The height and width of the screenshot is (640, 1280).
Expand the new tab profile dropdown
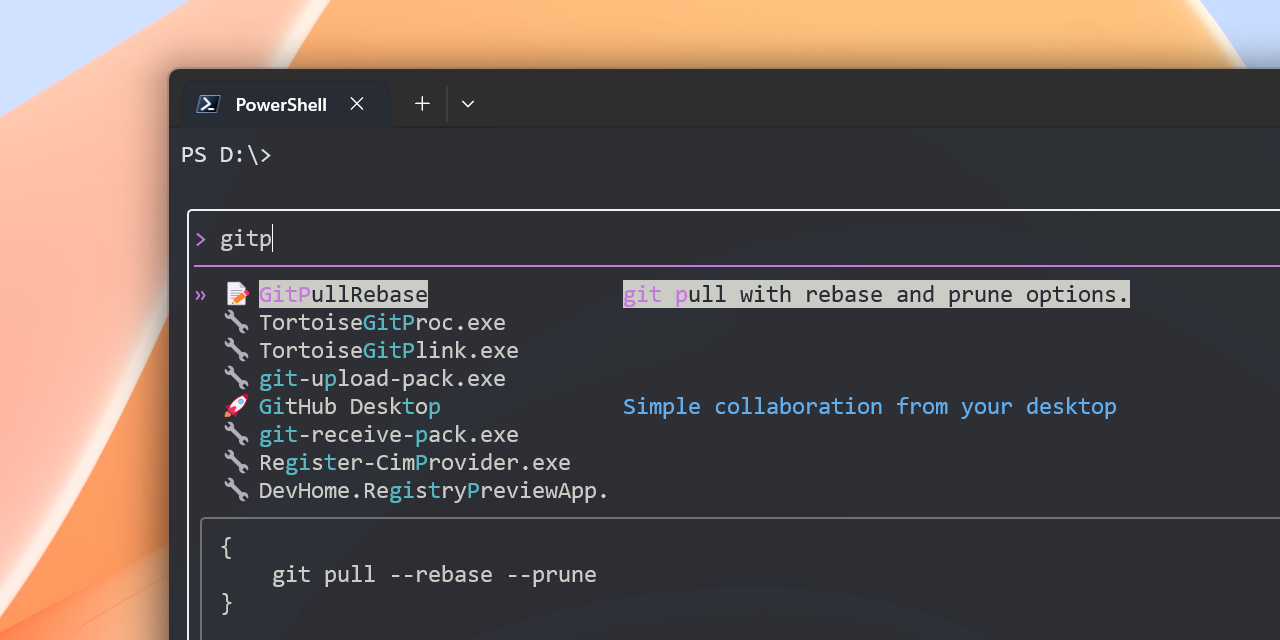[467, 104]
